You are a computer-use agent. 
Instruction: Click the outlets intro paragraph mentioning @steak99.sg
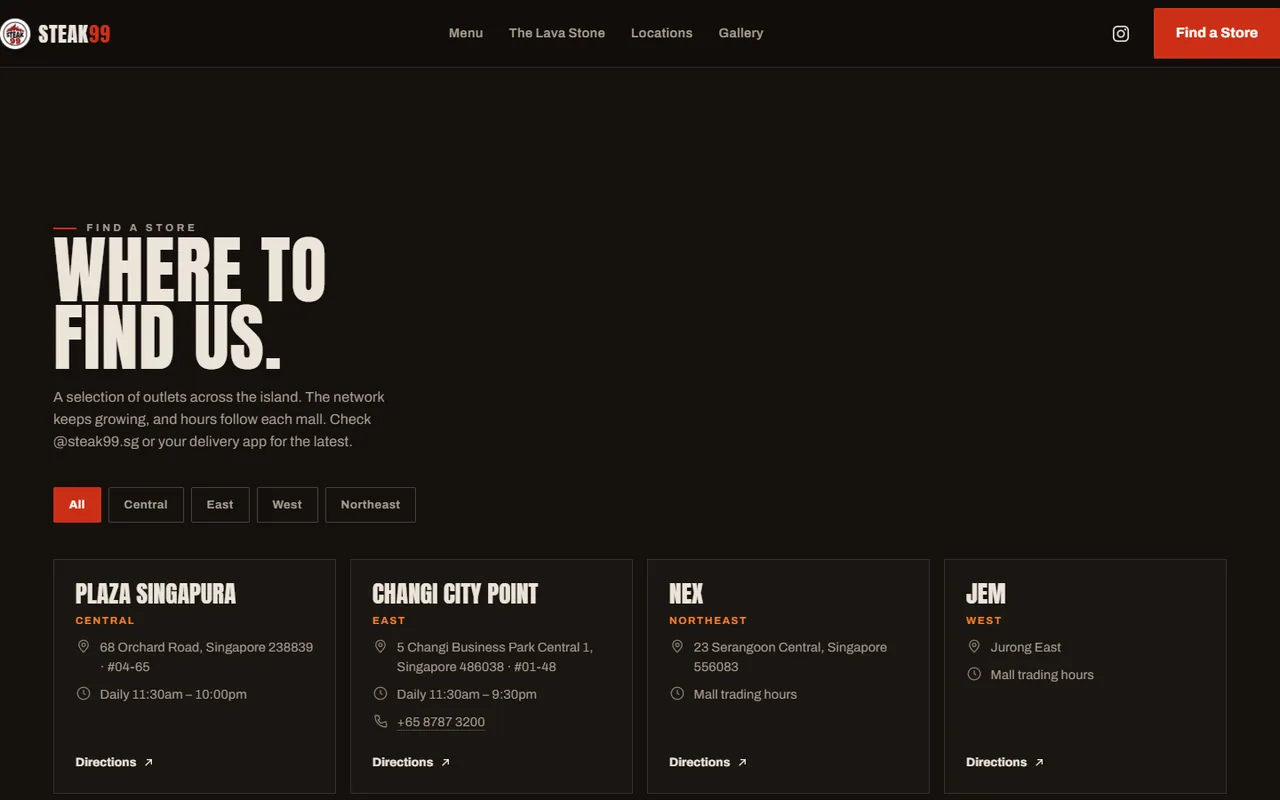[x=219, y=419]
